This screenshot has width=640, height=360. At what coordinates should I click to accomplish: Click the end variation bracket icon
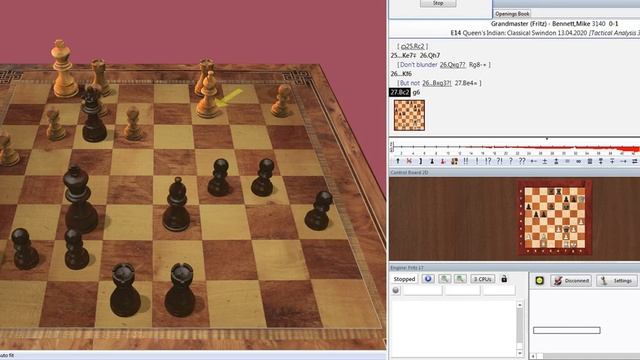tap(420, 161)
